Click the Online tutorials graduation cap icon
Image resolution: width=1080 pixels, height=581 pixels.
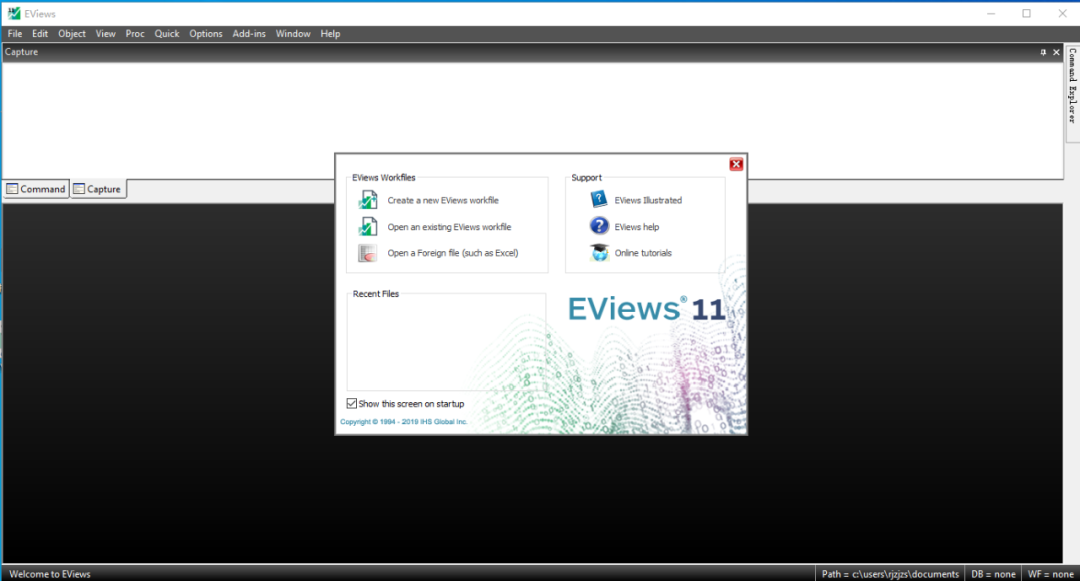click(599, 253)
